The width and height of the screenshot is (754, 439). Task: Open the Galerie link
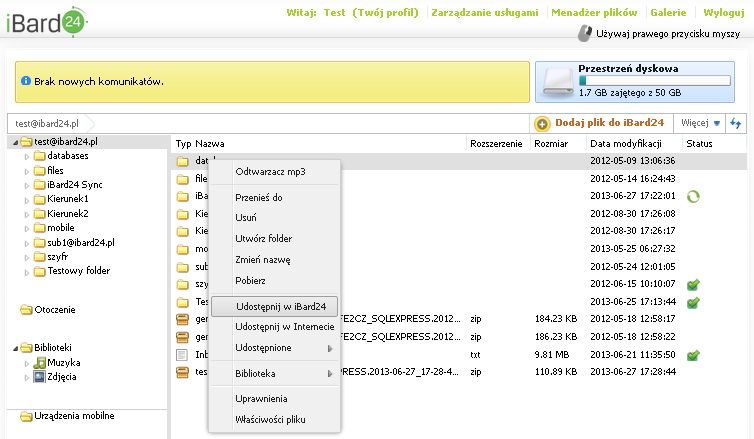[668, 13]
